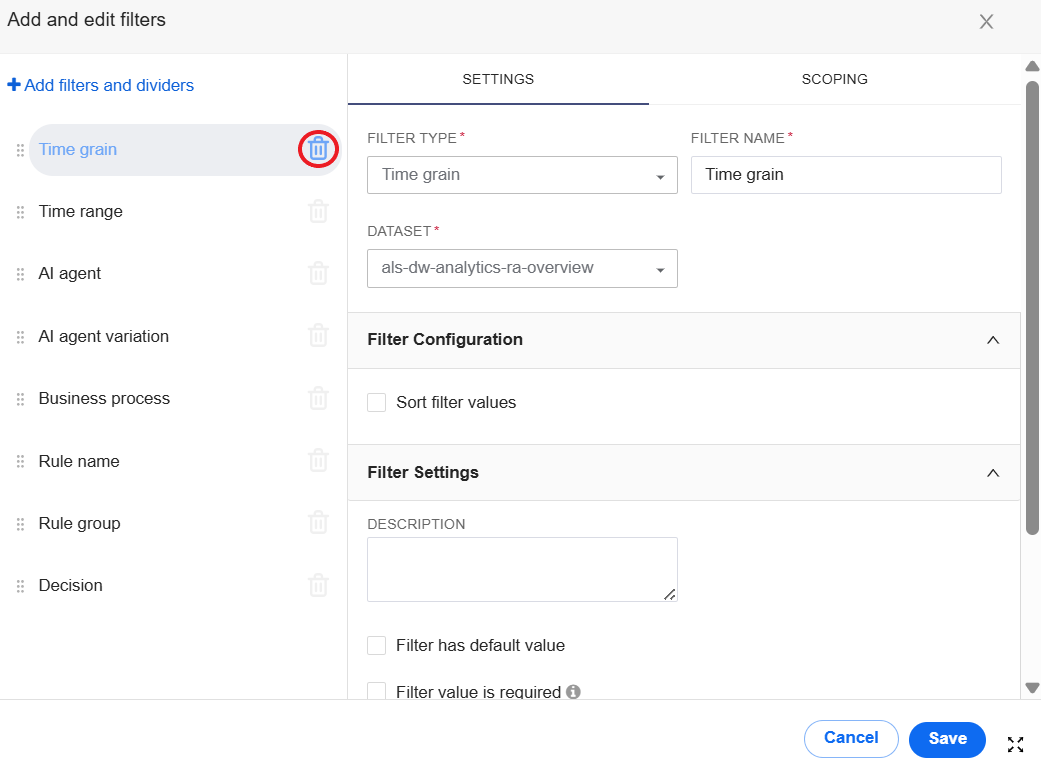Viewport: 1041px width, 772px height.
Task: Click the Description resize grip
Action: pyautogui.click(x=670, y=594)
